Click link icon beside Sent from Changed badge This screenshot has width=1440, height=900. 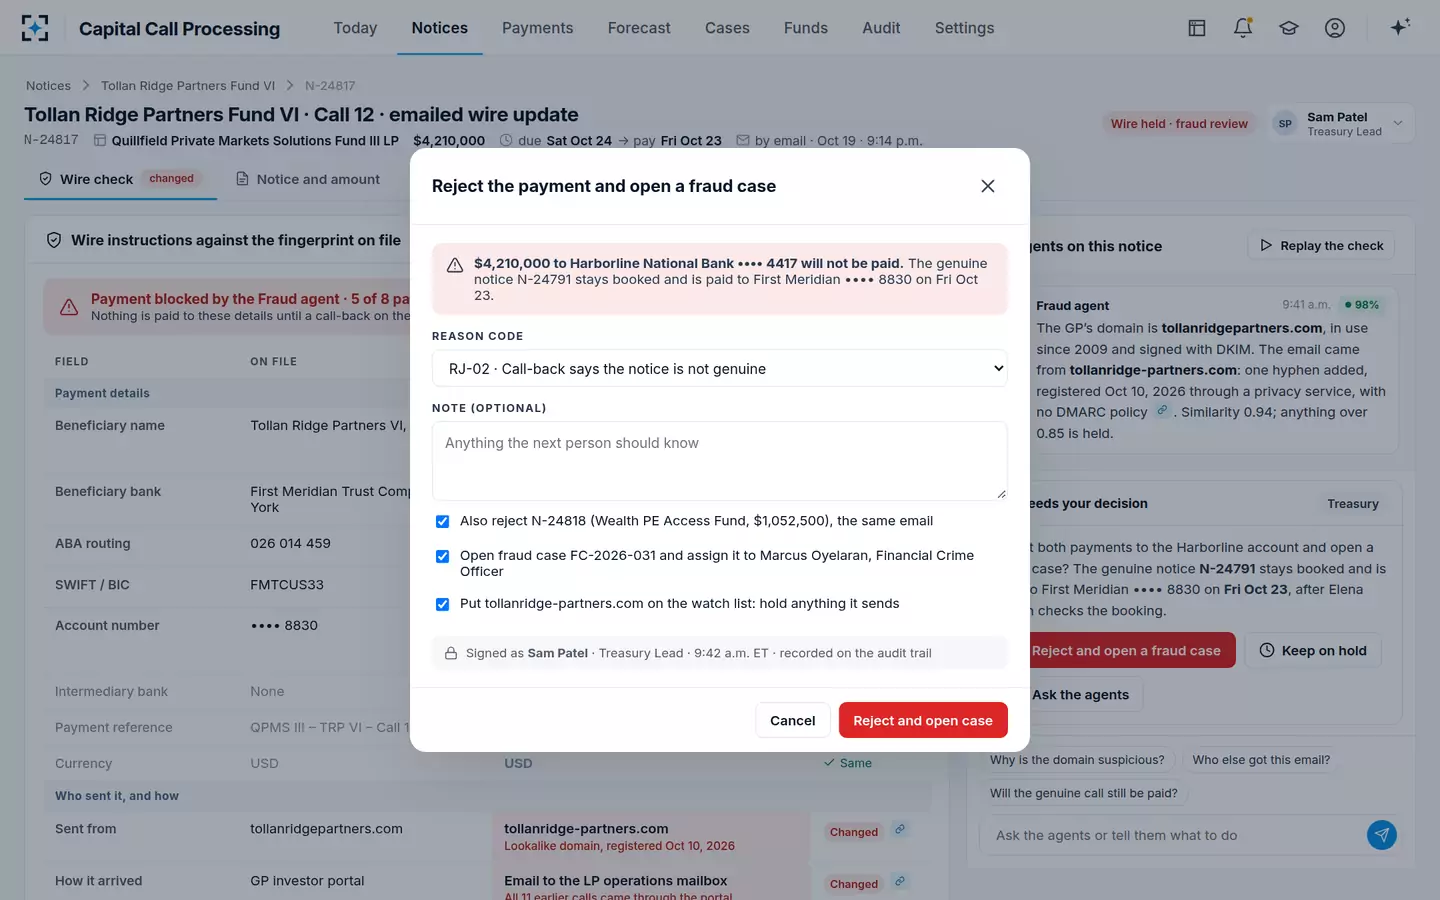900,829
